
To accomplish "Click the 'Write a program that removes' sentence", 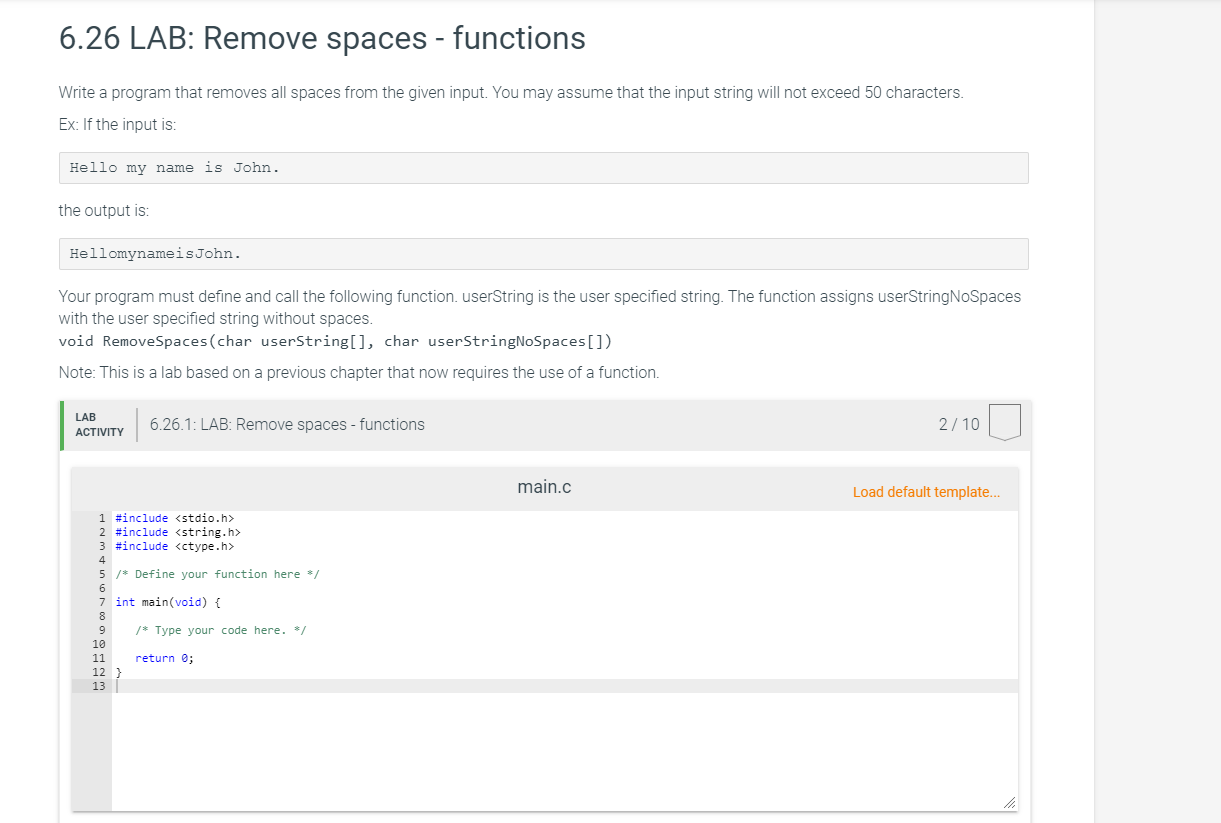I will coord(511,92).
